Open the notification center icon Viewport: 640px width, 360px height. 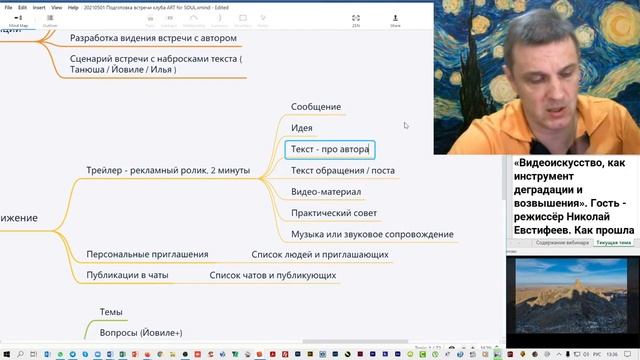click(x=628, y=354)
